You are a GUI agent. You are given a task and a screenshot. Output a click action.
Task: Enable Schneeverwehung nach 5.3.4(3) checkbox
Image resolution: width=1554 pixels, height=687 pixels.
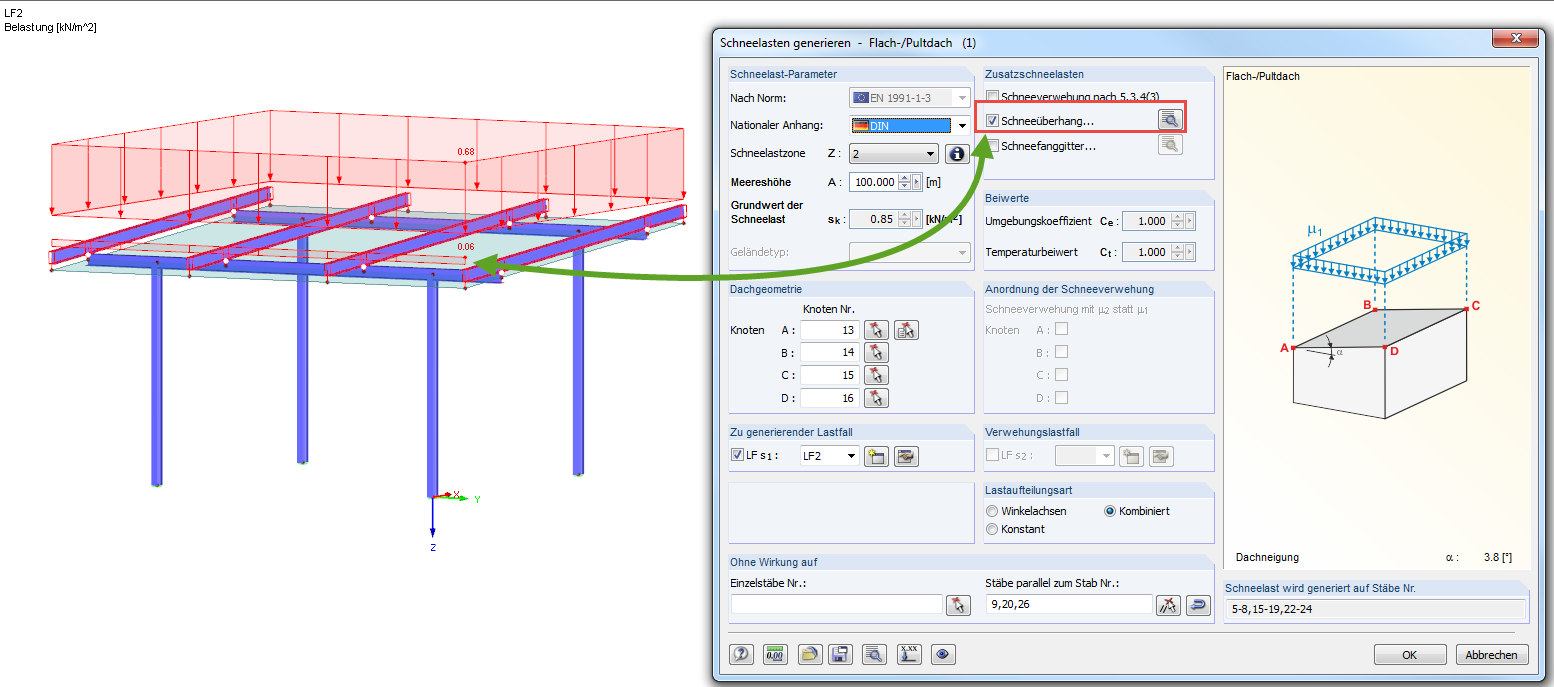tap(992, 96)
